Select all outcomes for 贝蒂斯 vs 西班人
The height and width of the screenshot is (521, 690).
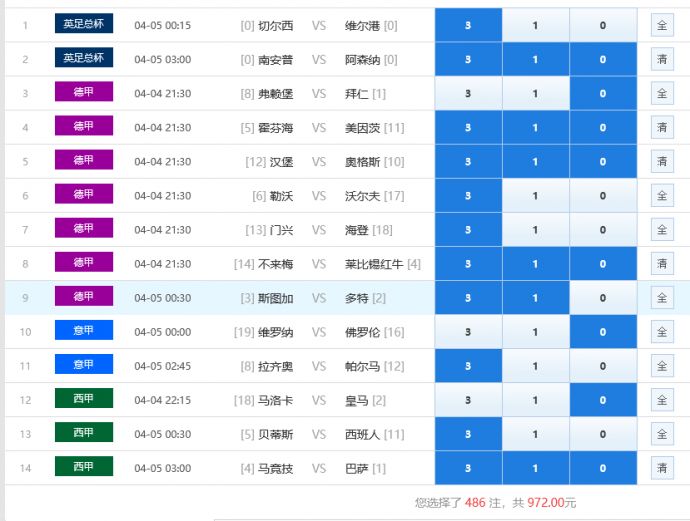[x=661, y=434]
